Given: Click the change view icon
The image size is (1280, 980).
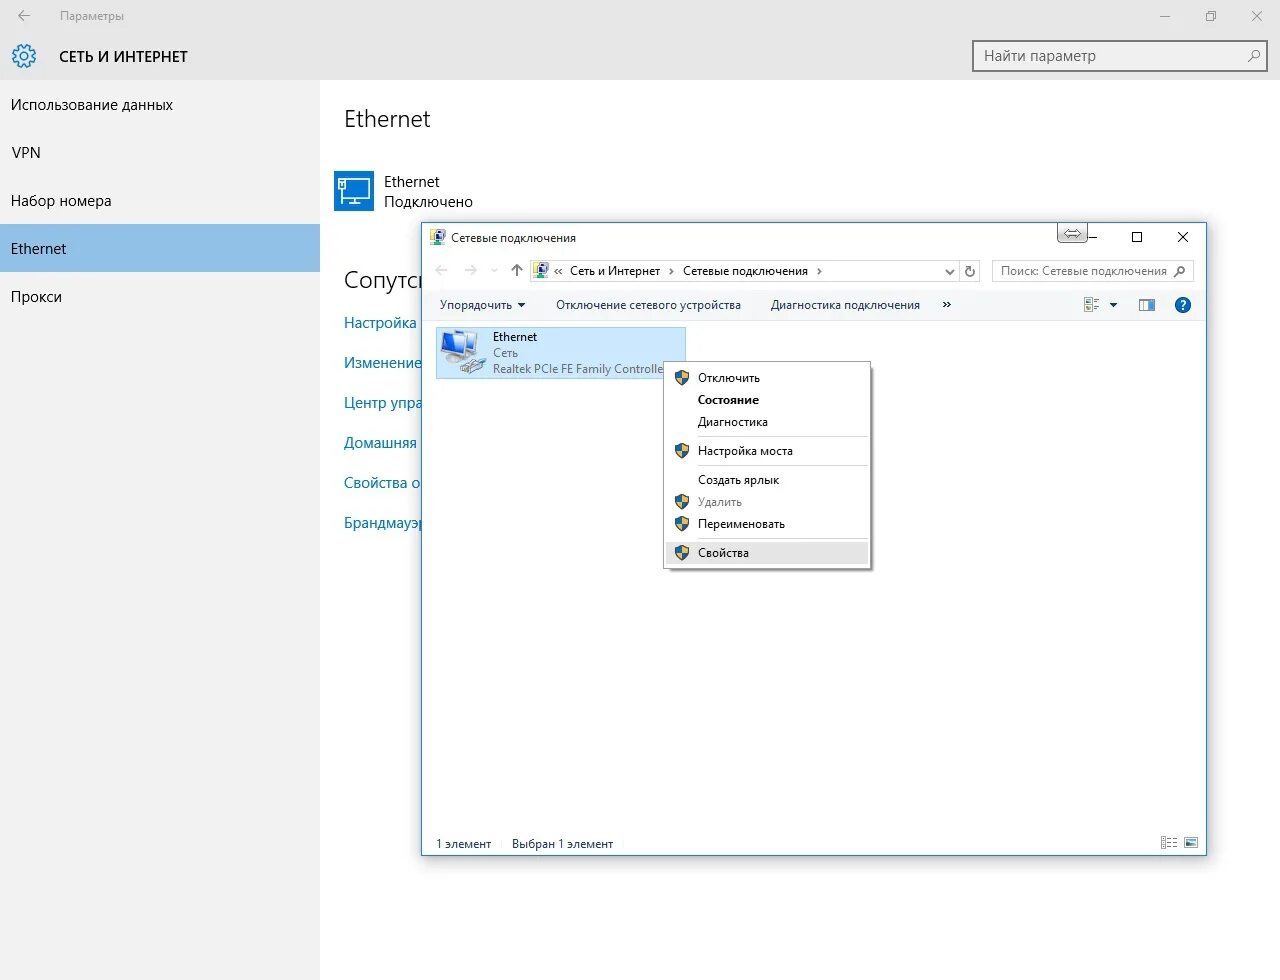Looking at the screenshot, I should 1091,305.
